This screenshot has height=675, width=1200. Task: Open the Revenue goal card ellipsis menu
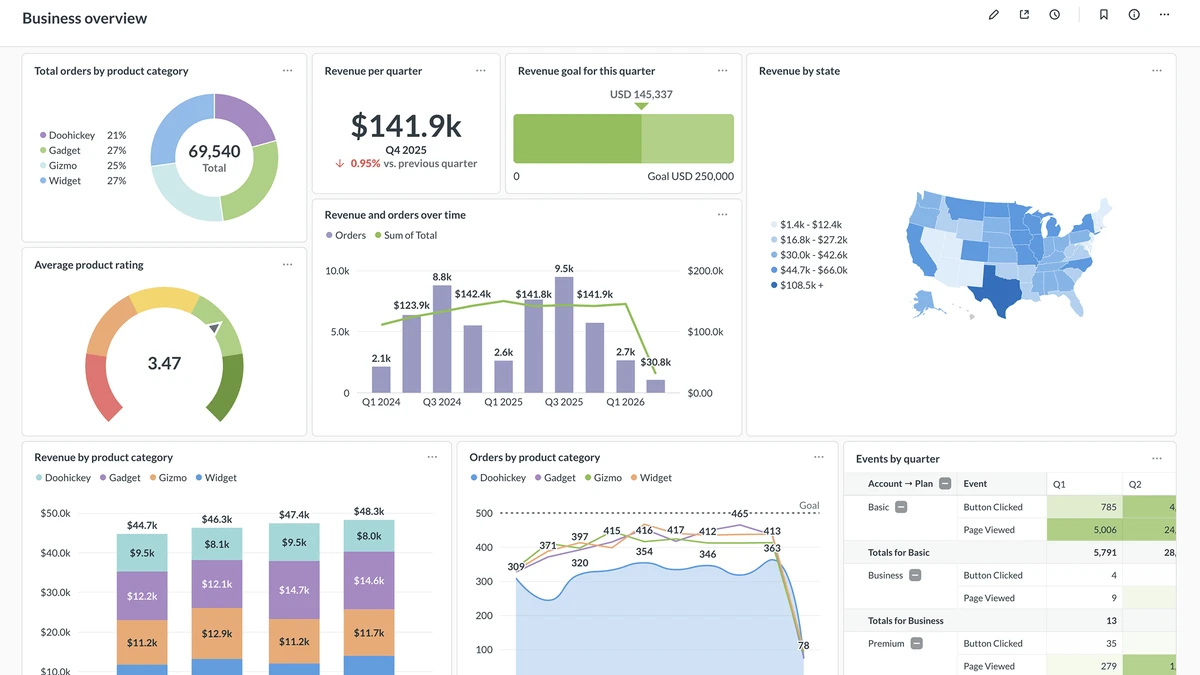(723, 71)
